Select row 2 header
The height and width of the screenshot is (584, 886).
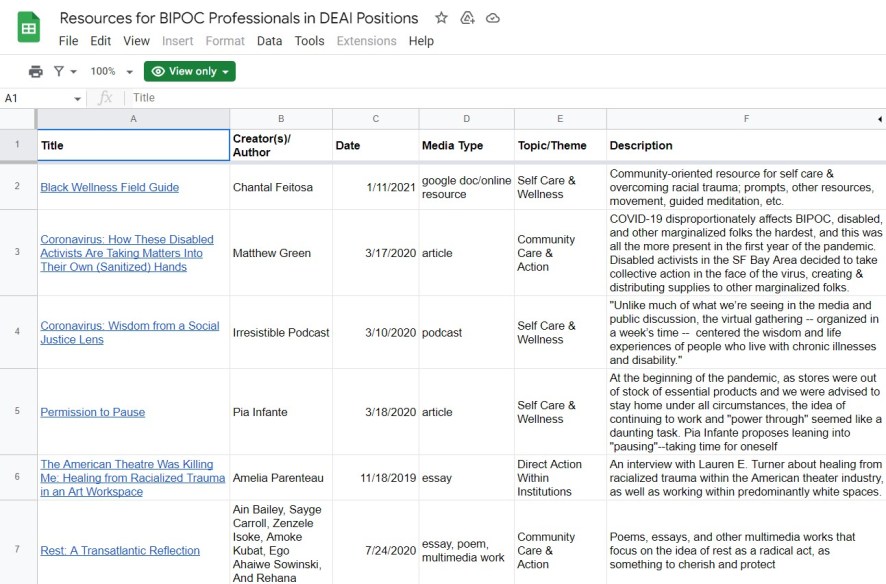coord(18,186)
